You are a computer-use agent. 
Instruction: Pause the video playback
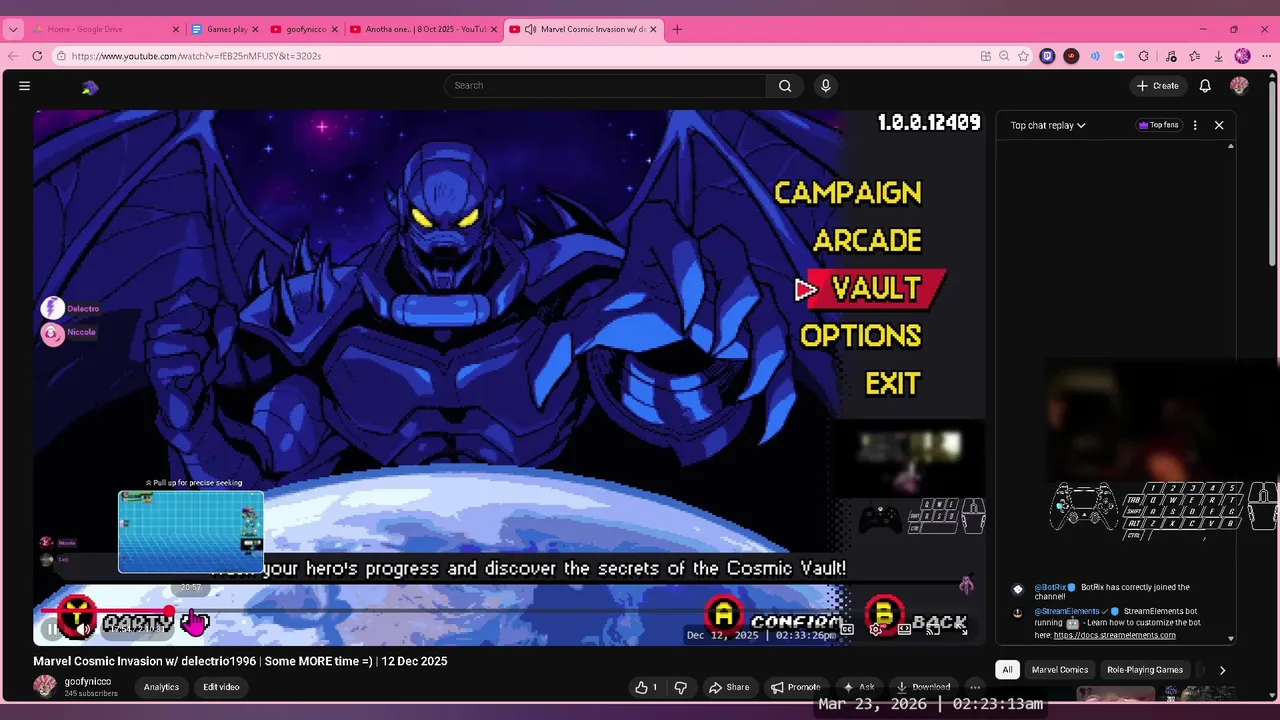[52, 629]
